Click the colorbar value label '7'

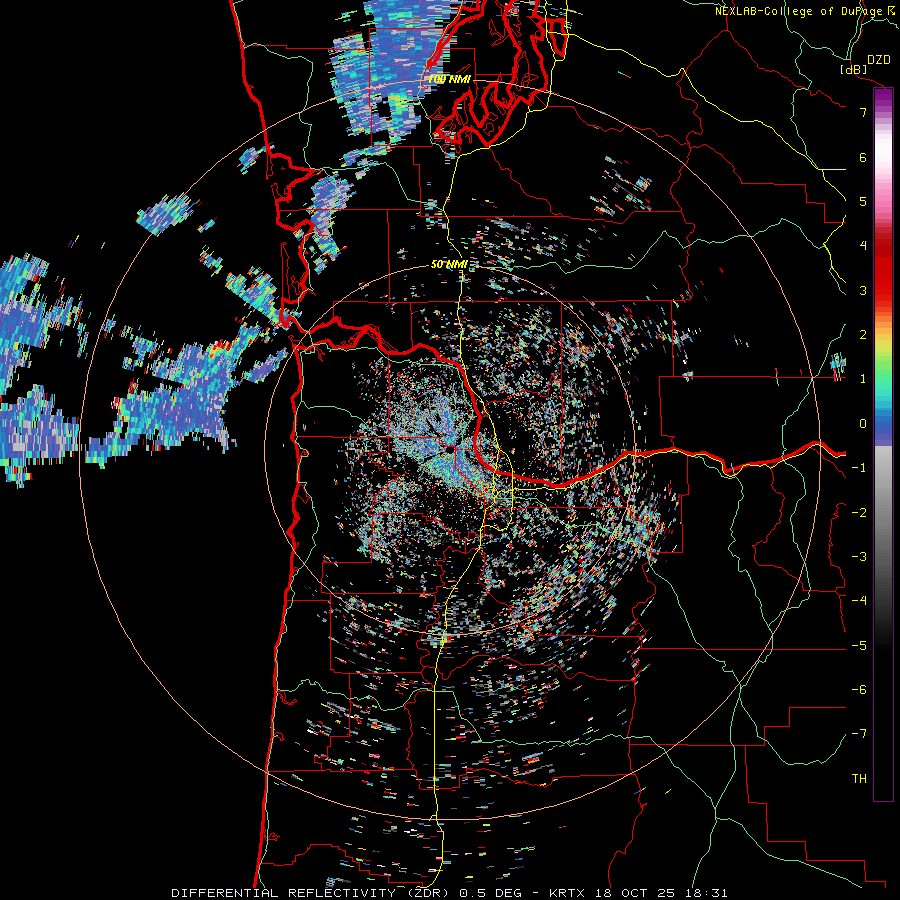(x=863, y=112)
